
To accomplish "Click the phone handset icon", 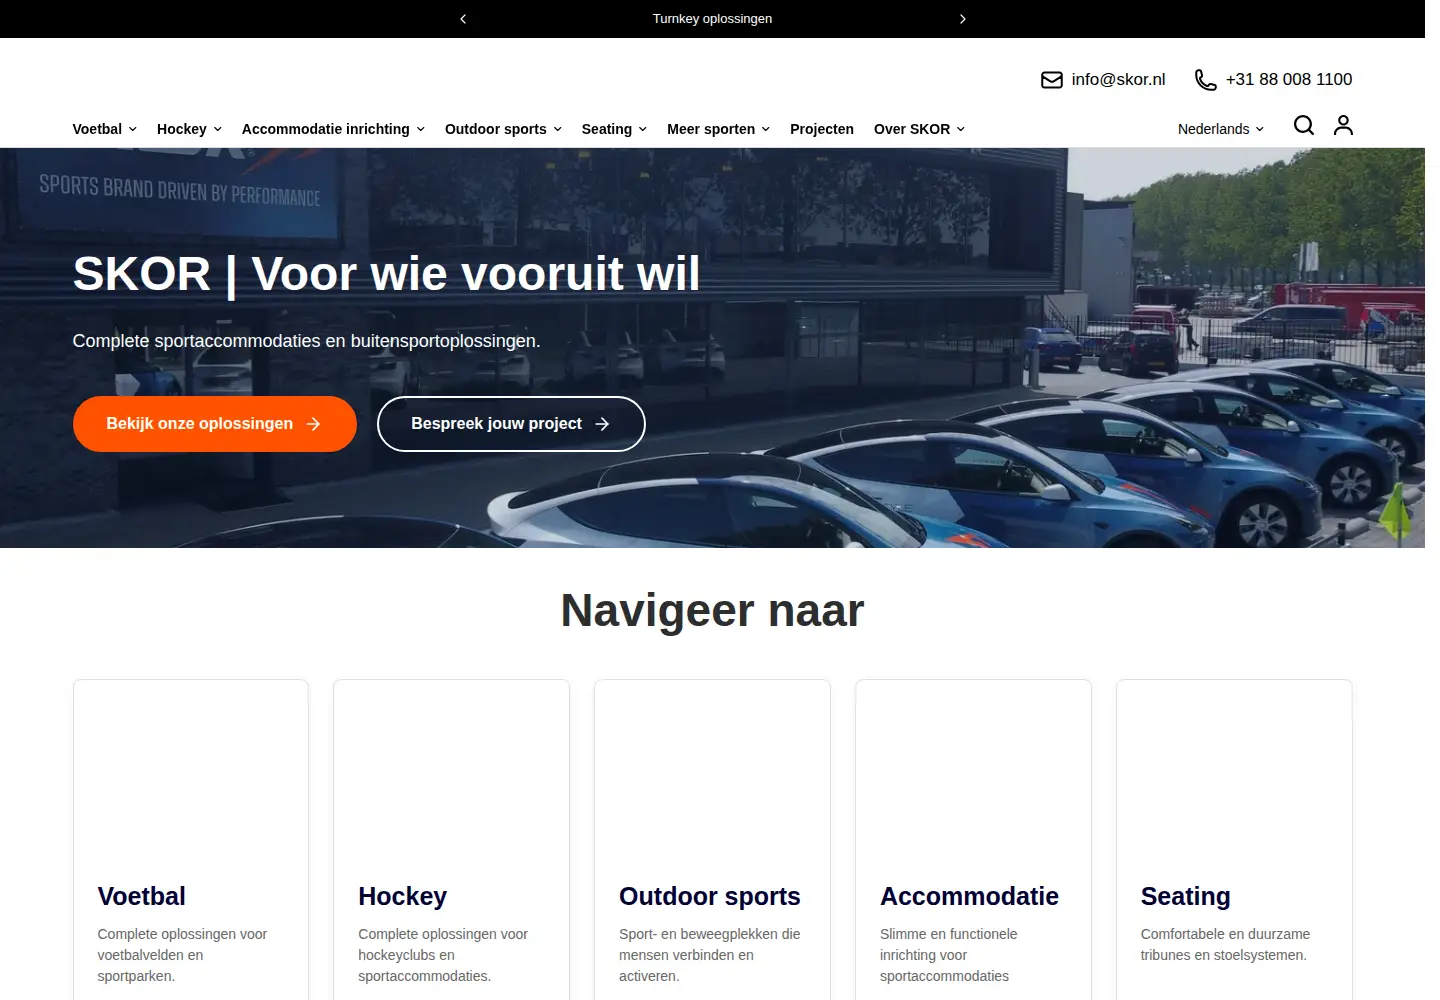I will (1206, 80).
